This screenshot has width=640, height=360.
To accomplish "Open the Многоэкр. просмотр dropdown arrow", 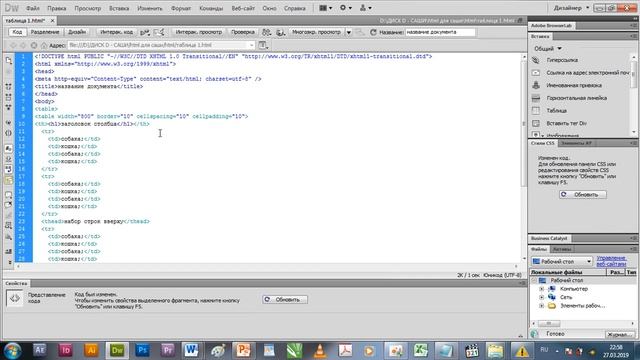I will 349,32.
